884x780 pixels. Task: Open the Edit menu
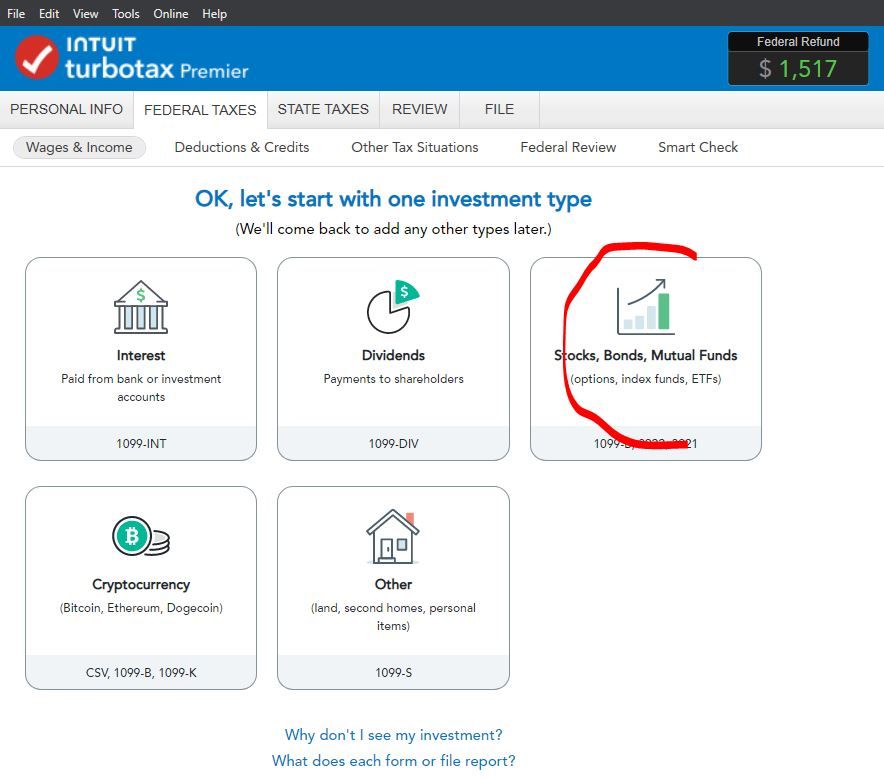(49, 14)
